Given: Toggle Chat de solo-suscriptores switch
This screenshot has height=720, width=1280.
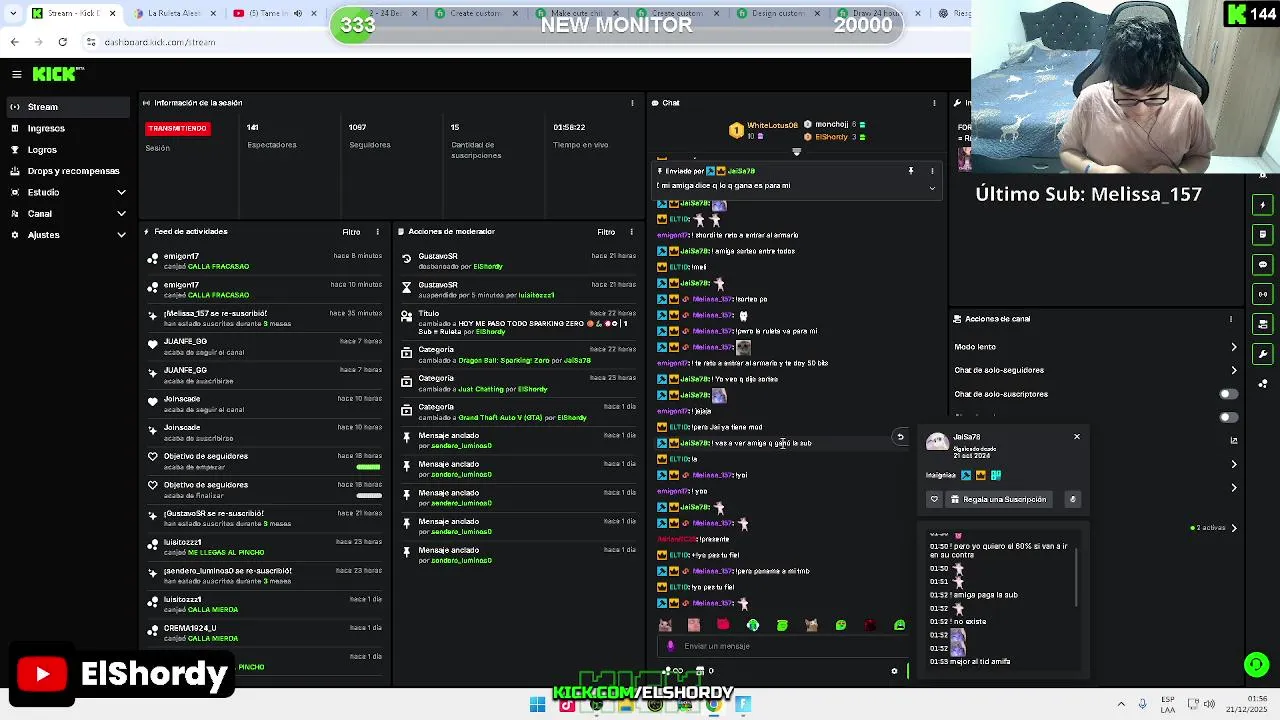Looking at the screenshot, I should click(x=1228, y=394).
